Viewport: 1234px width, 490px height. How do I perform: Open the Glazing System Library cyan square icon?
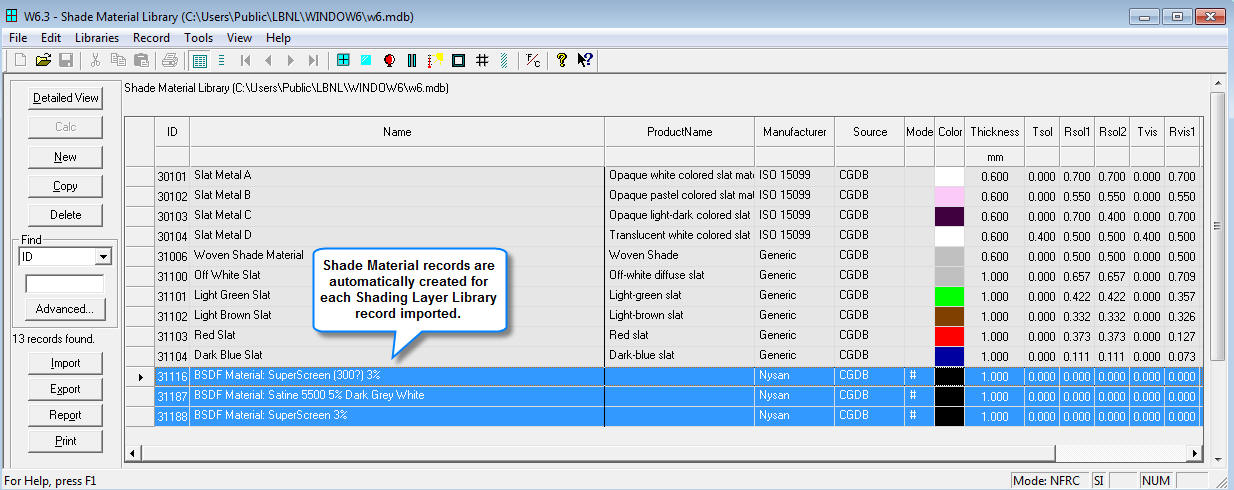coord(366,60)
